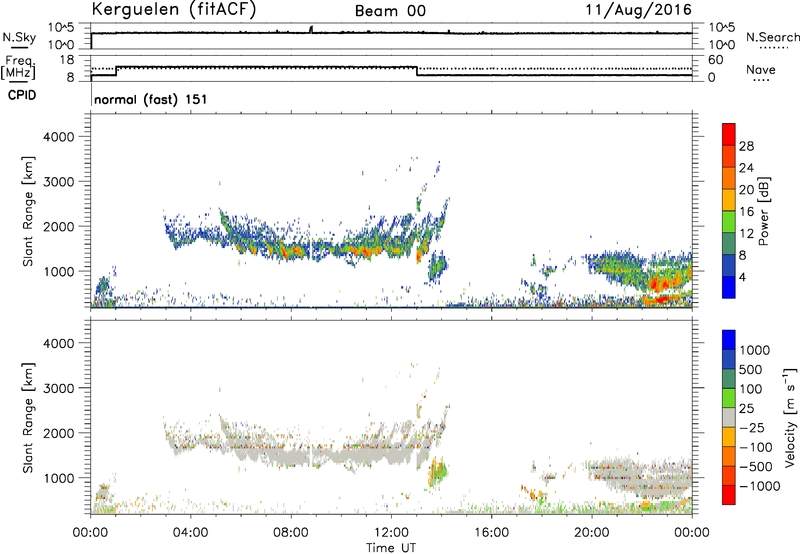Click the 'Time UT' x-axis label
The width and height of the screenshot is (800, 554).
coord(391,548)
